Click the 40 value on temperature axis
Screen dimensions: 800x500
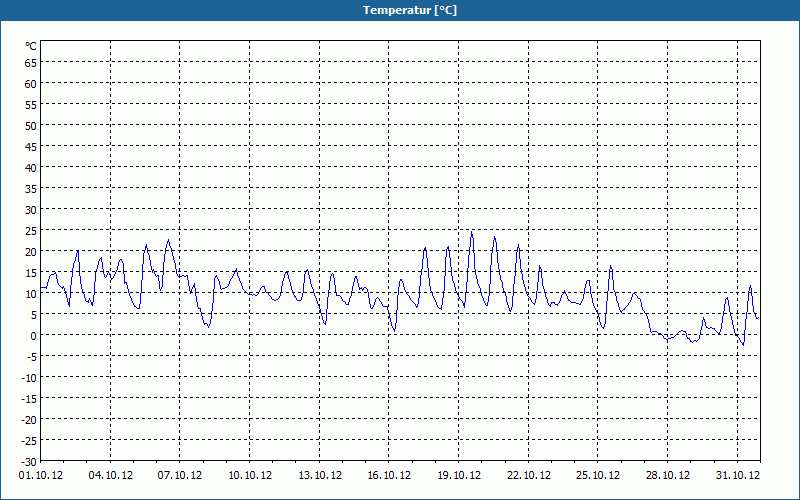31,168
